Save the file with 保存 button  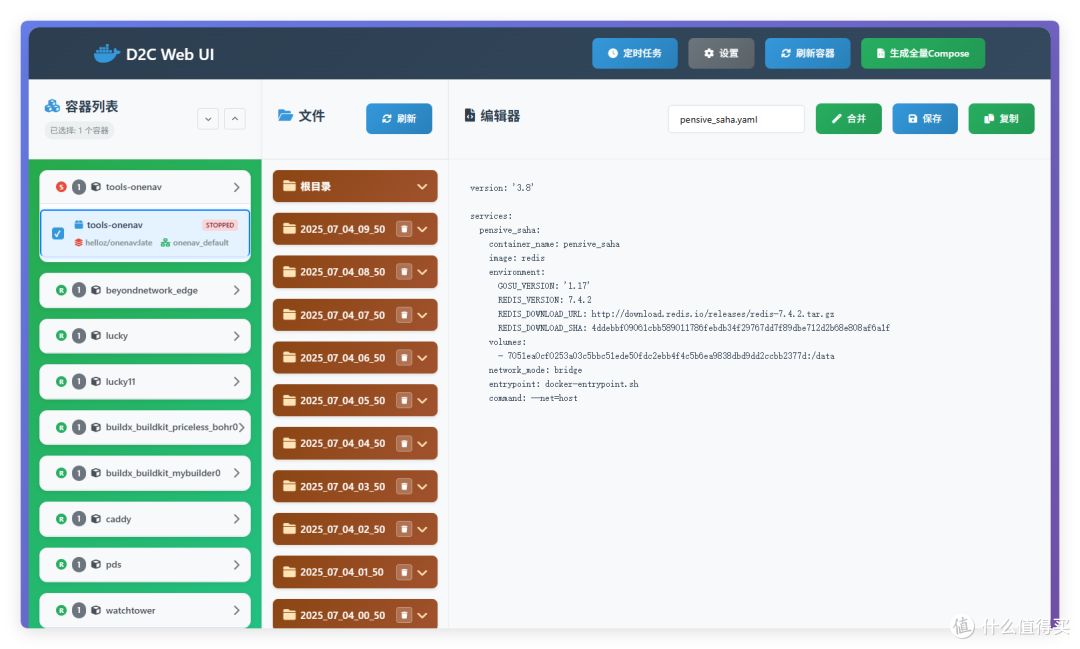[925, 119]
